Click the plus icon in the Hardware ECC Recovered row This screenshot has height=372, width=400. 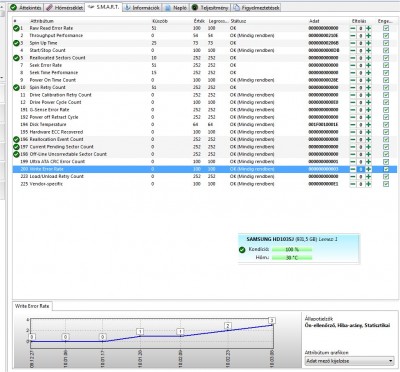point(368,132)
